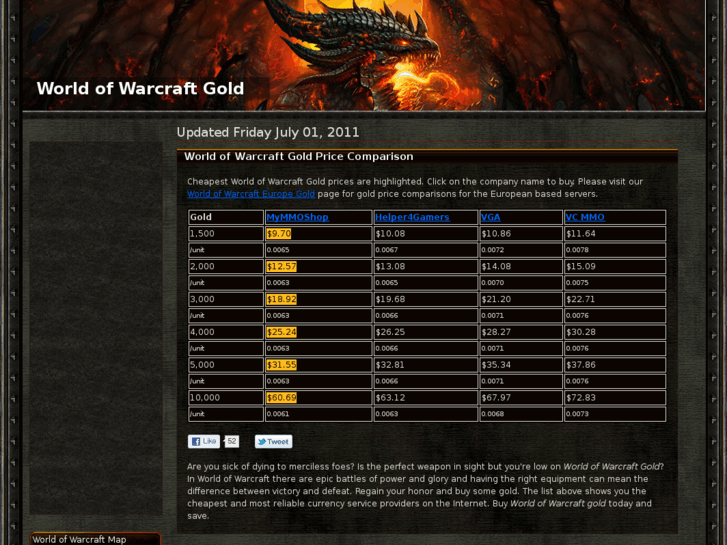Click VGA price $10.86

[496, 234]
